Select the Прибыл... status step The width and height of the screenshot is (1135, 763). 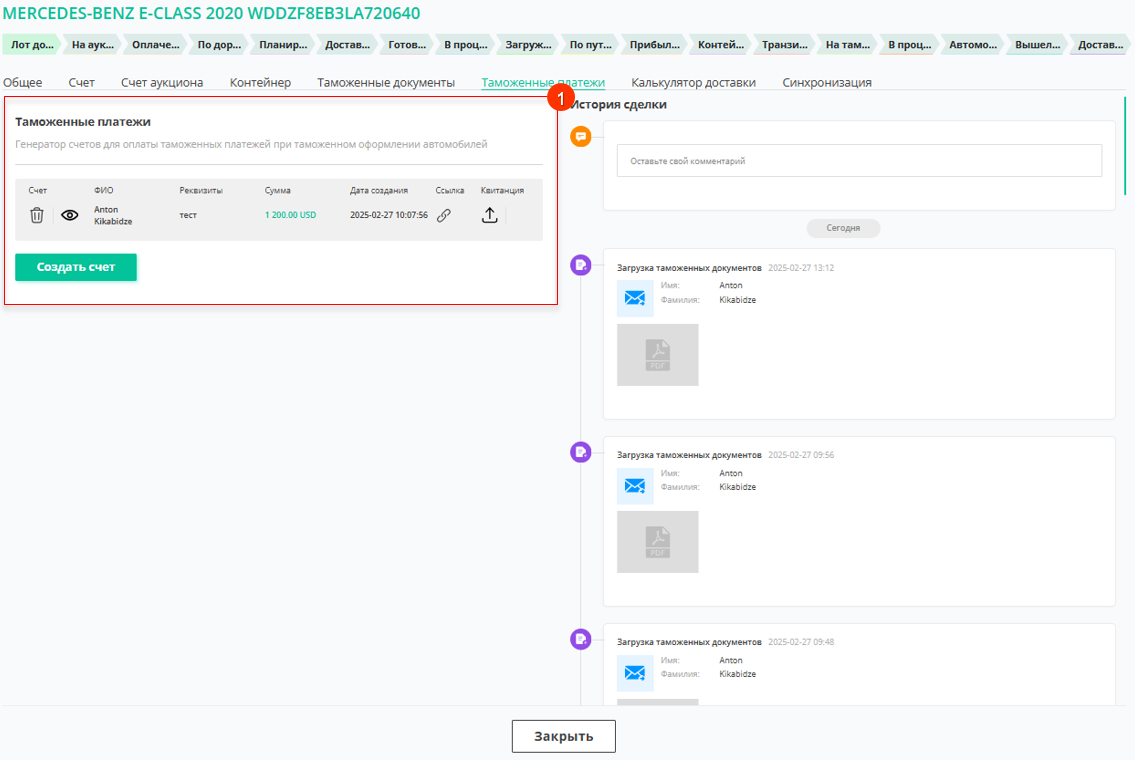654,45
